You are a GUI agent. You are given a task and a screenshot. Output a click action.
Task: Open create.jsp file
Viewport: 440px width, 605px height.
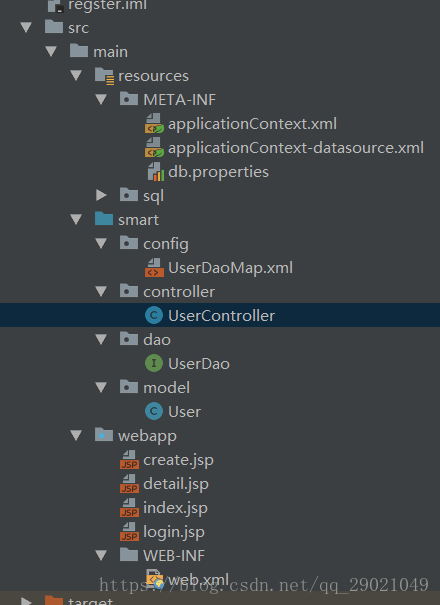[178, 460]
